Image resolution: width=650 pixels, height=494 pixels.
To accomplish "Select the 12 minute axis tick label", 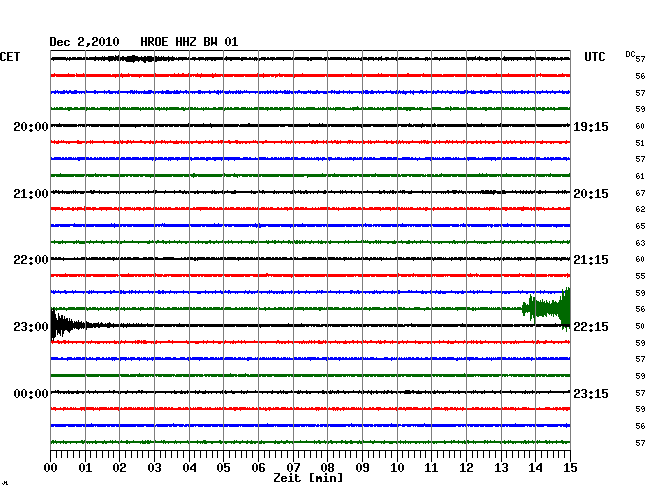I will [466, 468].
